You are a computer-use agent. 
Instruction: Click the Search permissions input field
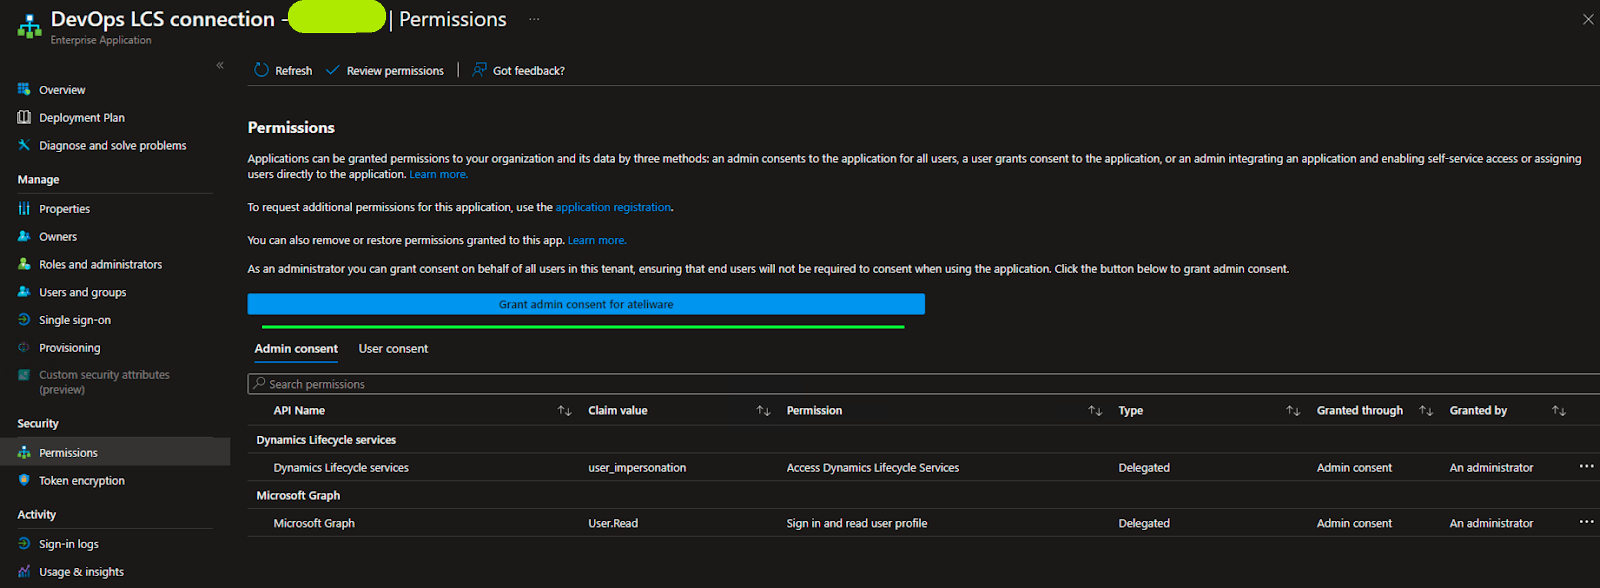pyautogui.click(x=923, y=384)
